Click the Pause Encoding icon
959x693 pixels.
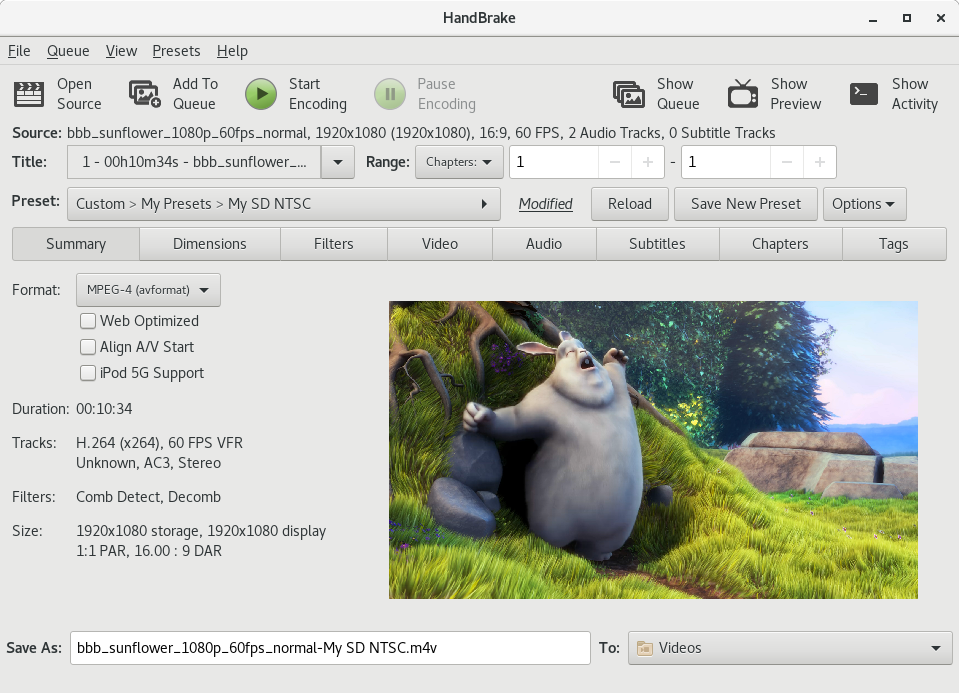[390, 94]
